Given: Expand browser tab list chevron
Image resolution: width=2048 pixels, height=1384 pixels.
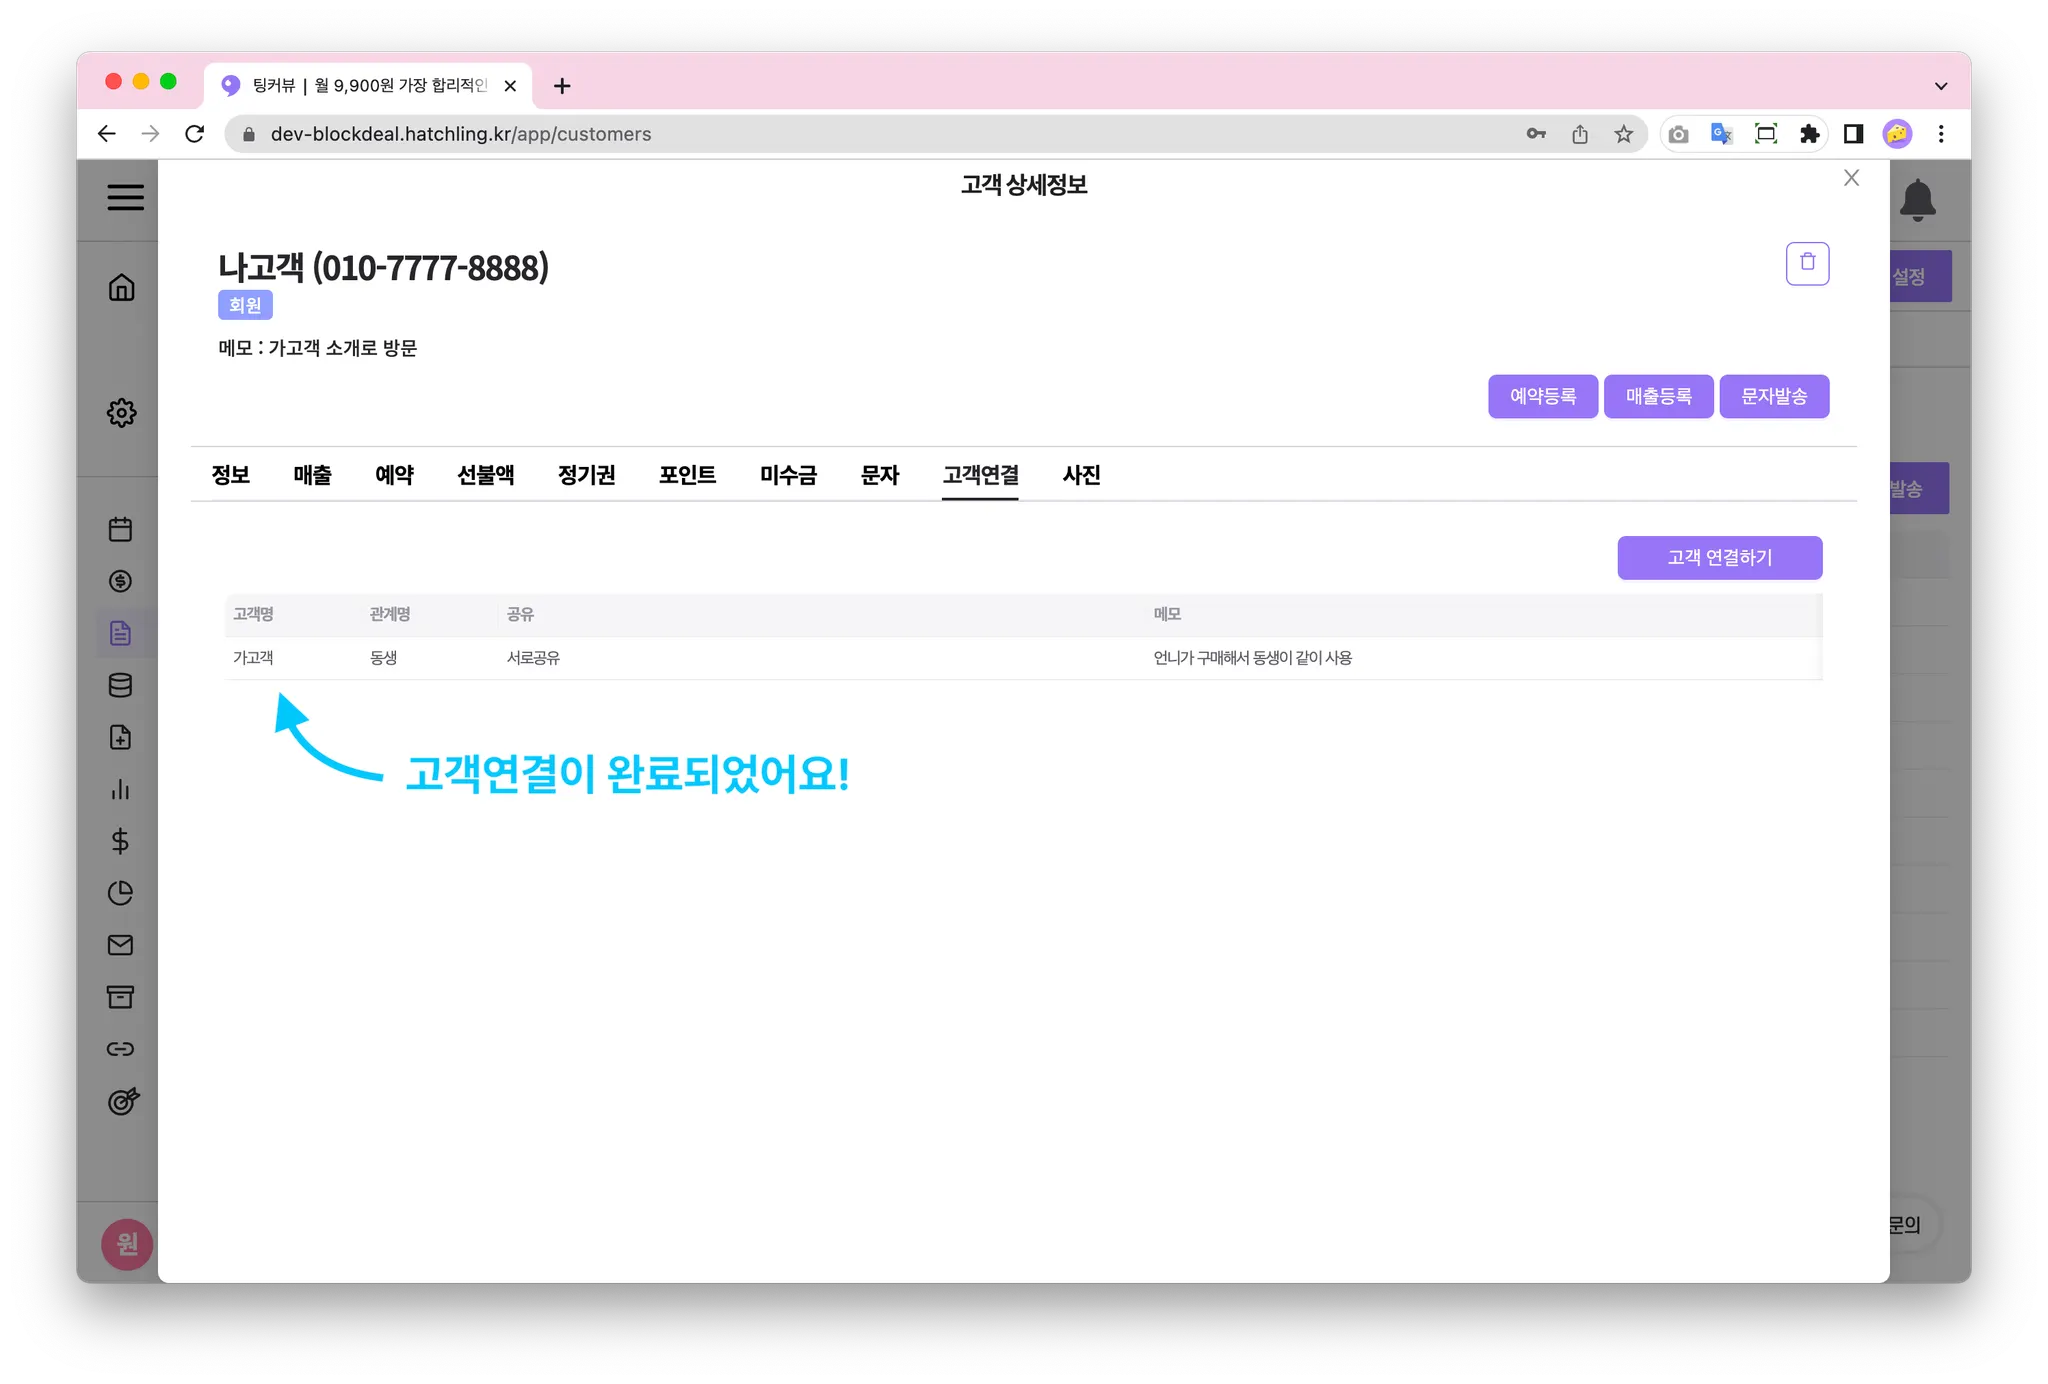Looking at the screenshot, I should pos(1941,86).
